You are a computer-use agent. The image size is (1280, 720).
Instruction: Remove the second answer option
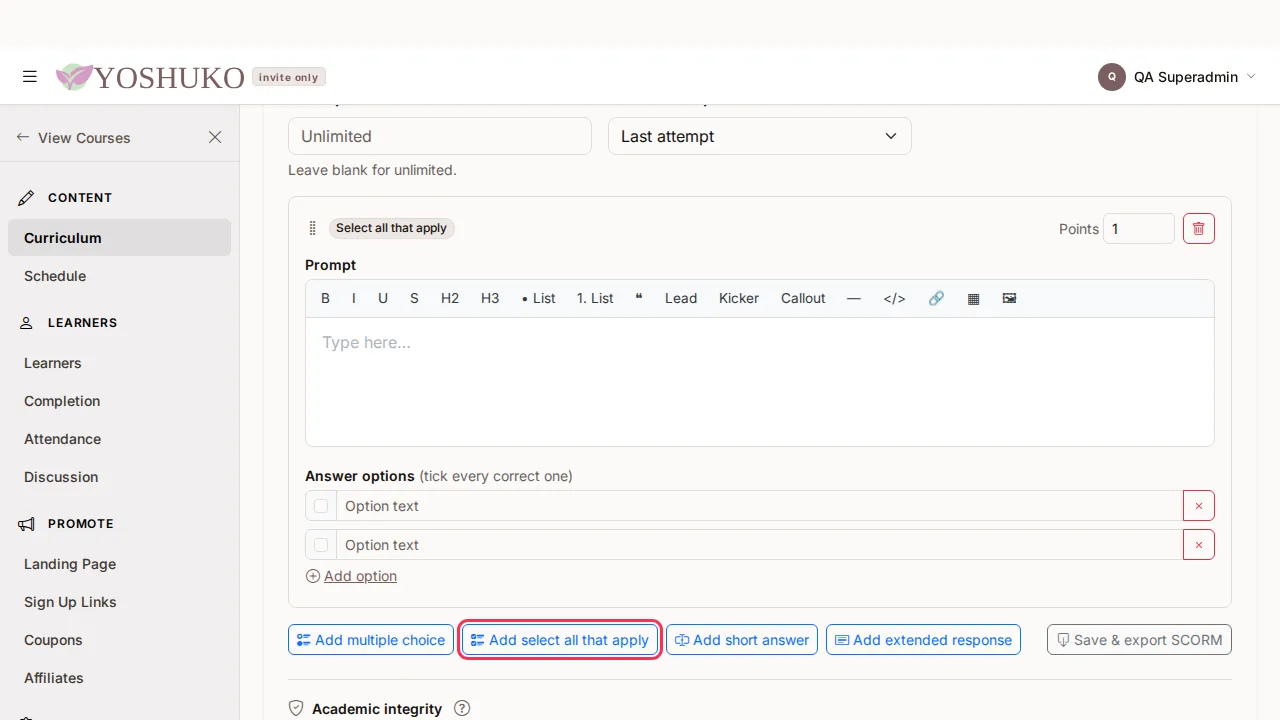click(1199, 545)
